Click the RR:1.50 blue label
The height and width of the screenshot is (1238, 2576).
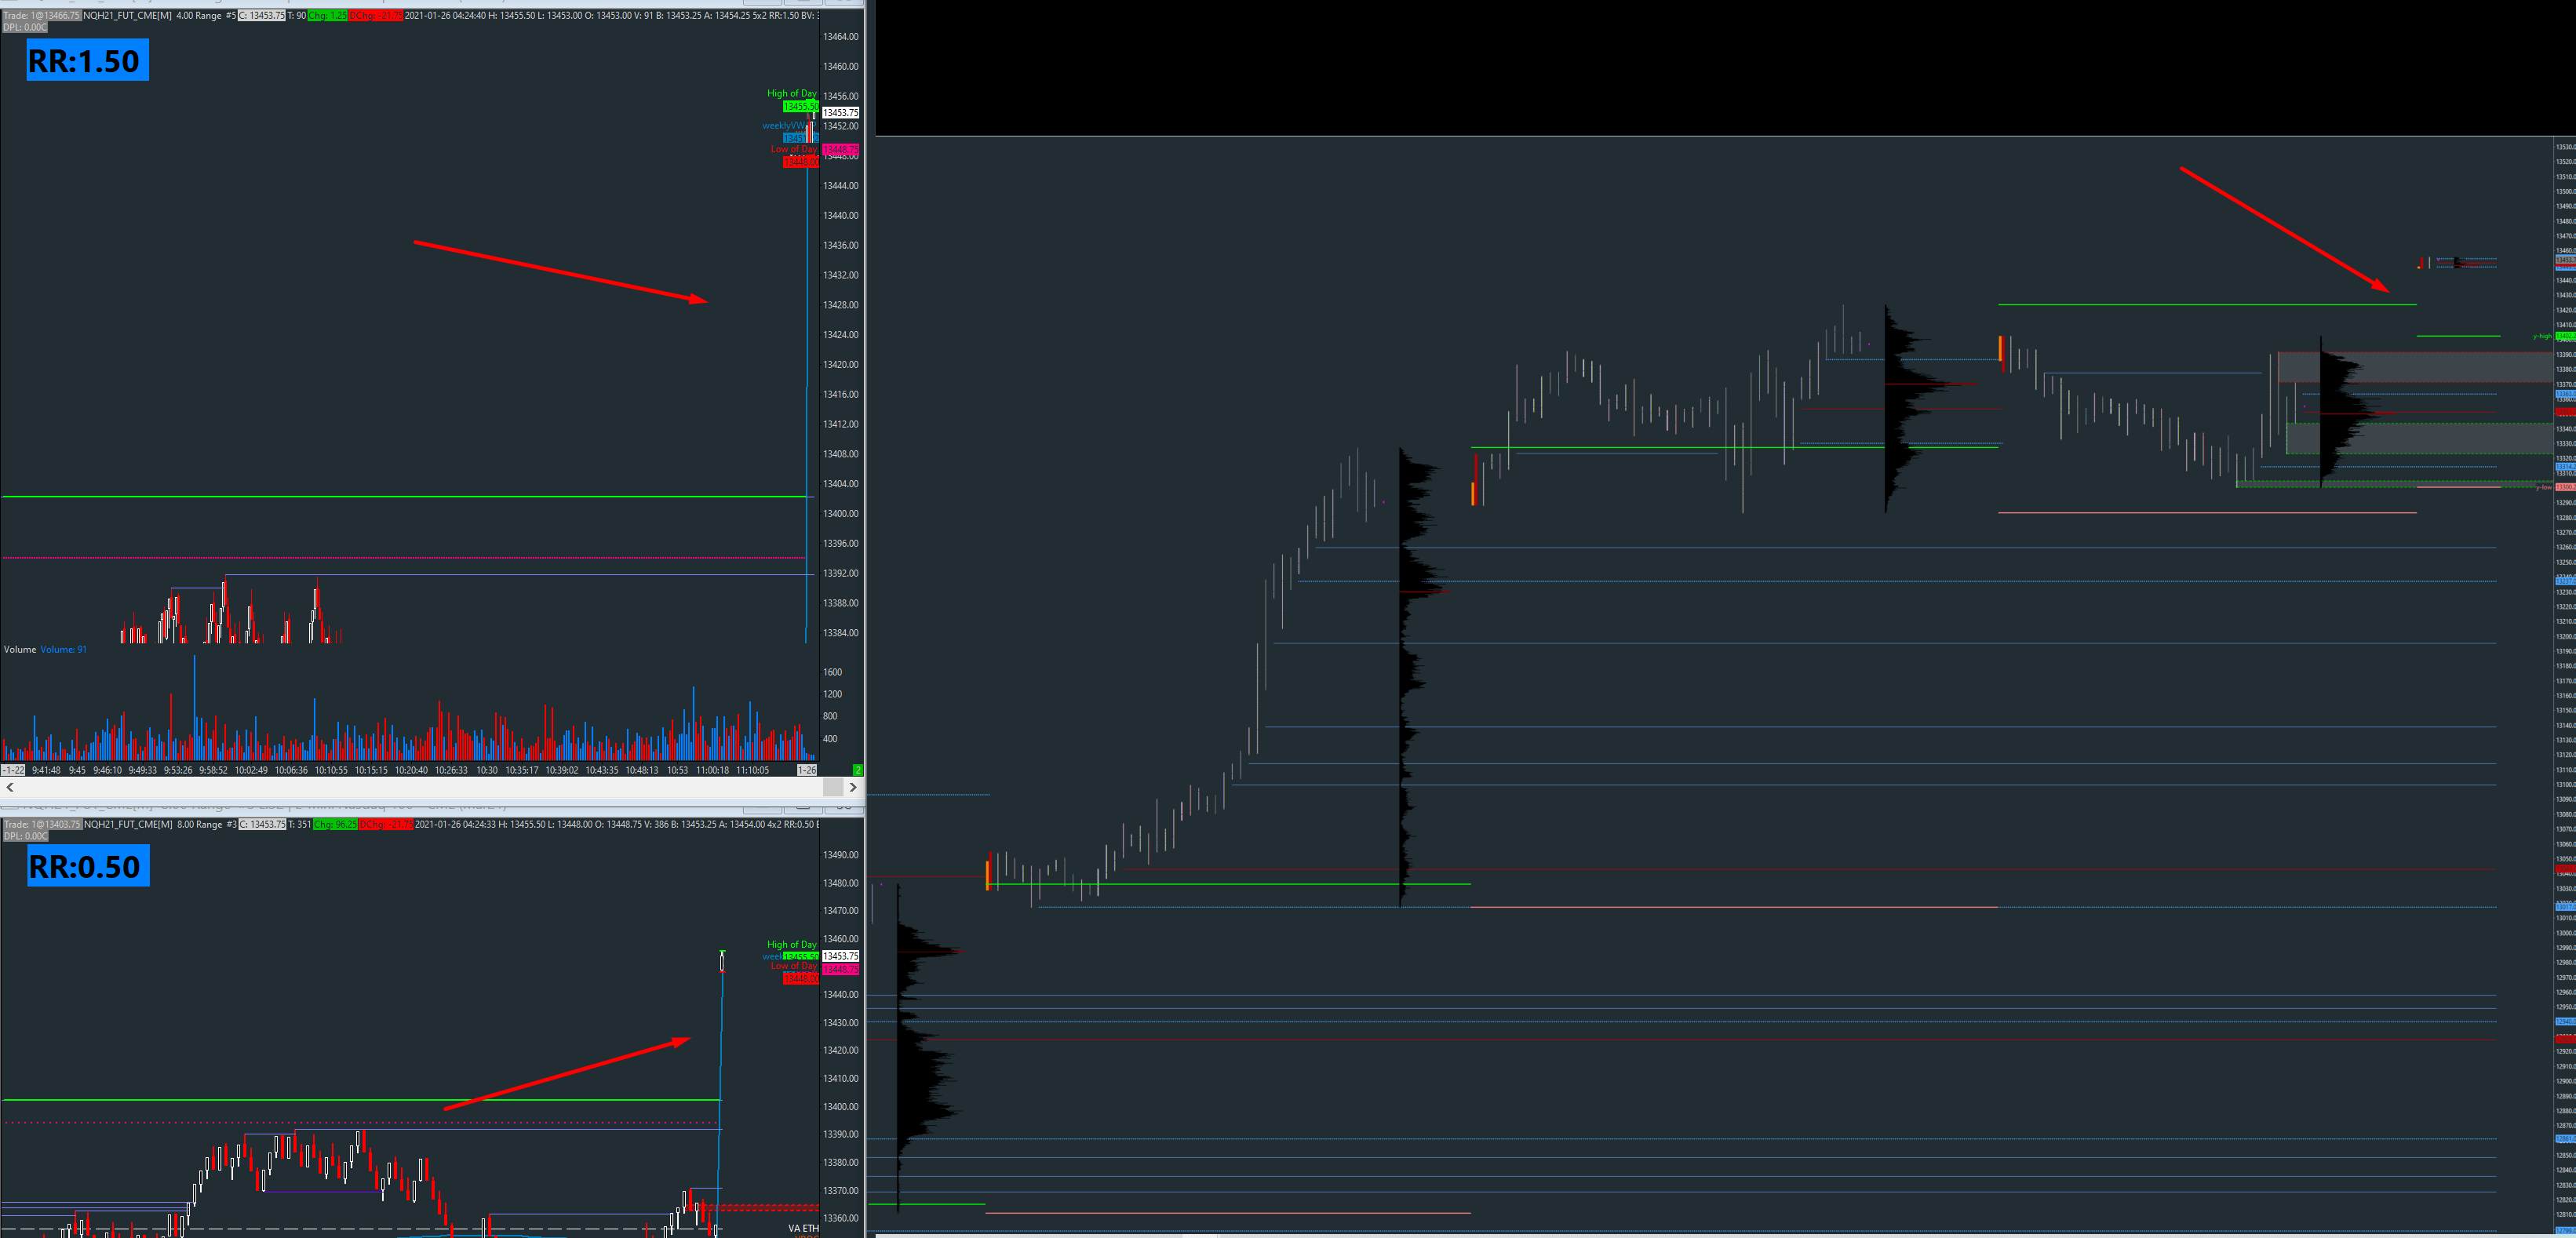[87, 60]
